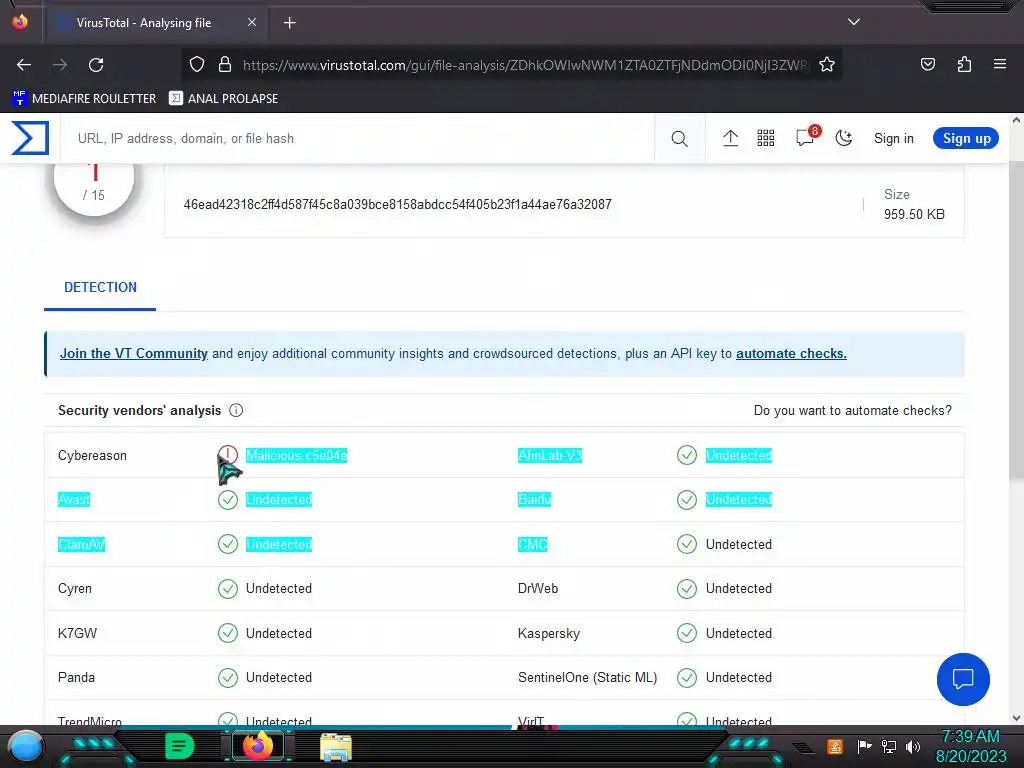Click the Cybereason vendor name

click(92, 455)
